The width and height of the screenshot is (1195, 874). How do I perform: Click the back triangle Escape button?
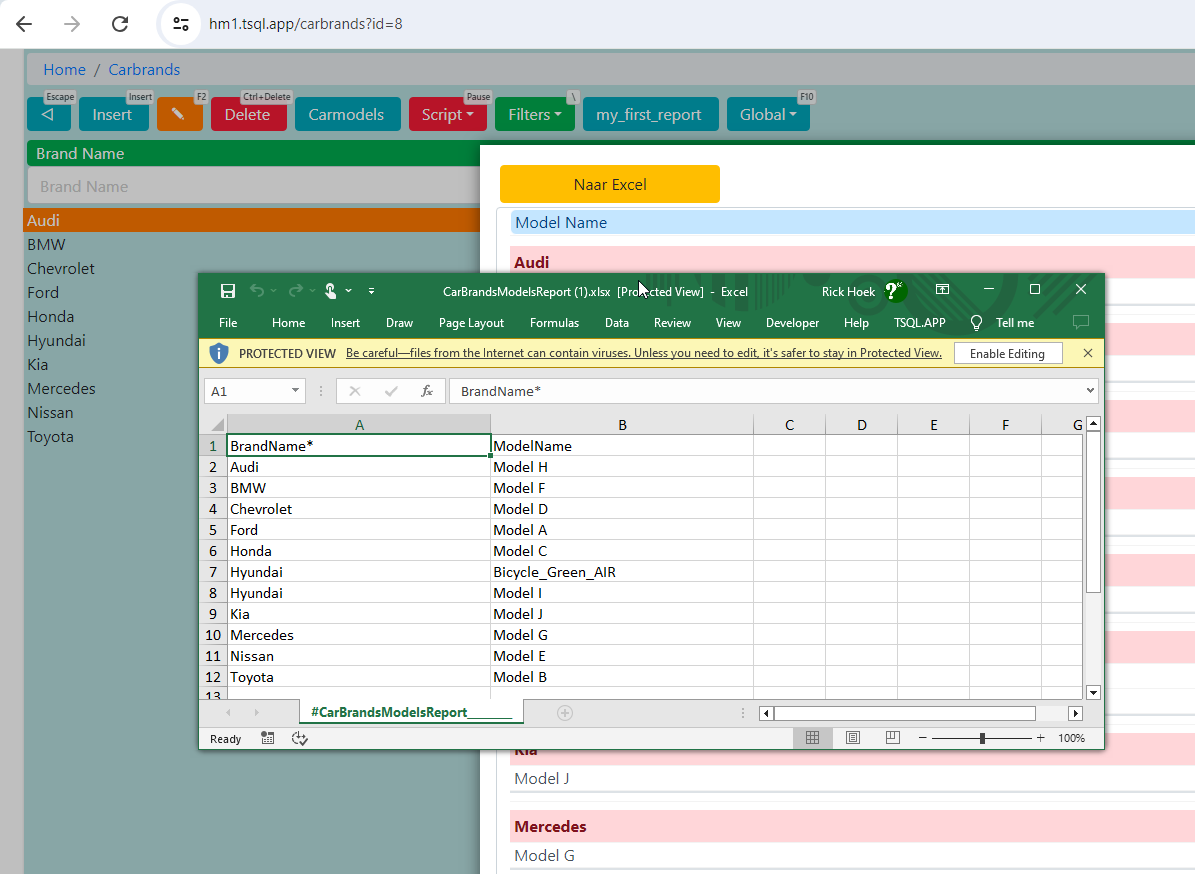pos(49,114)
